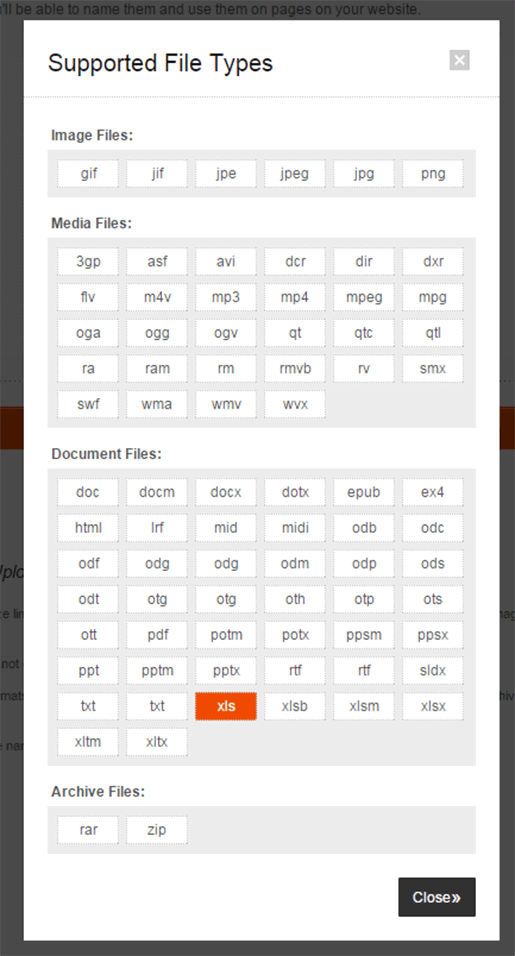
Task: Select the xltx file type chip
Action: pos(157,742)
